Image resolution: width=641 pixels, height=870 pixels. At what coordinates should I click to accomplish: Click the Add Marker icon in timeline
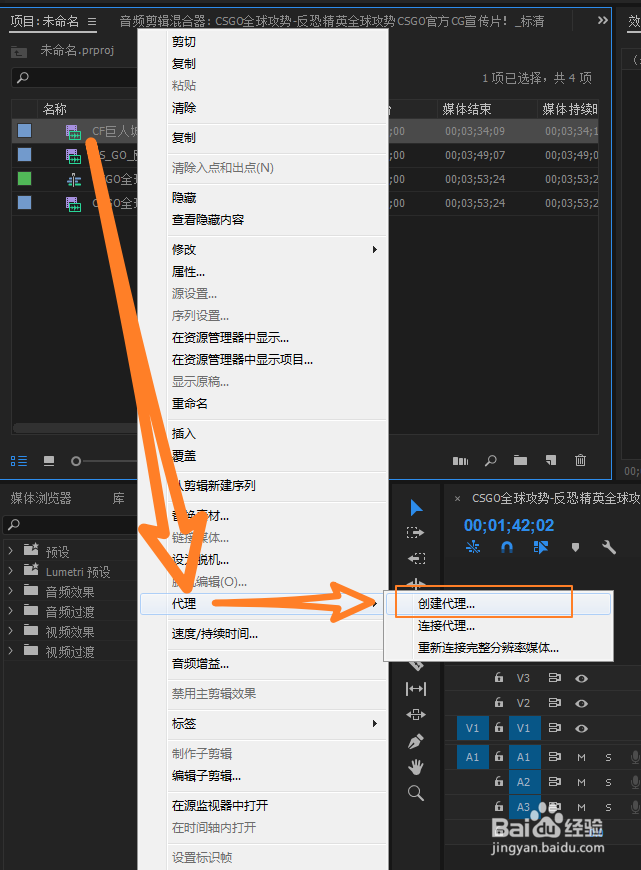pyautogui.click(x=576, y=548)
